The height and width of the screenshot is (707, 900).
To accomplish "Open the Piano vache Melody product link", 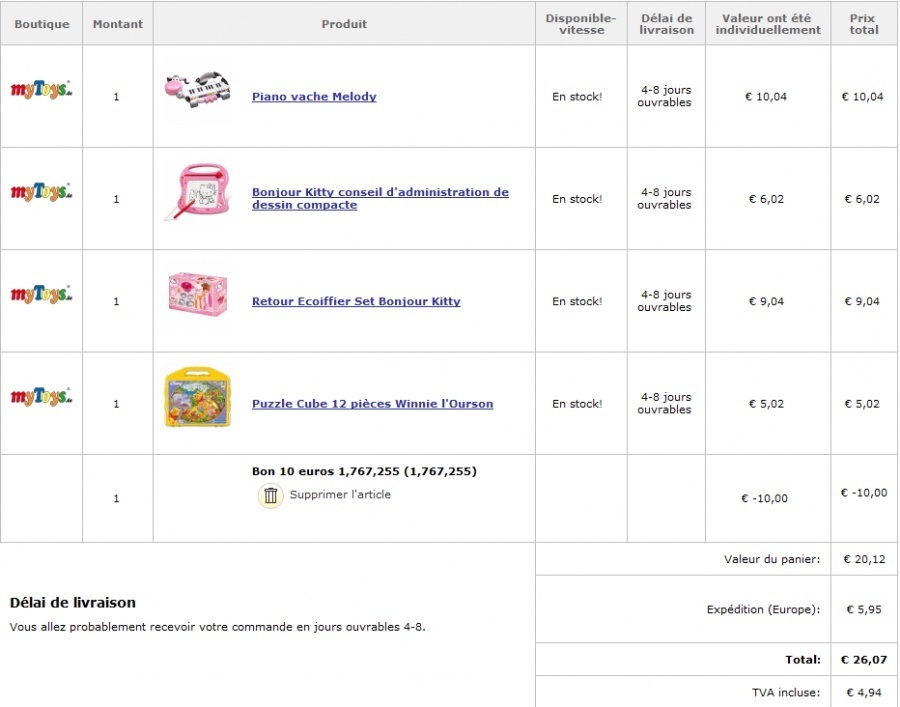I will tap(314, 97).
